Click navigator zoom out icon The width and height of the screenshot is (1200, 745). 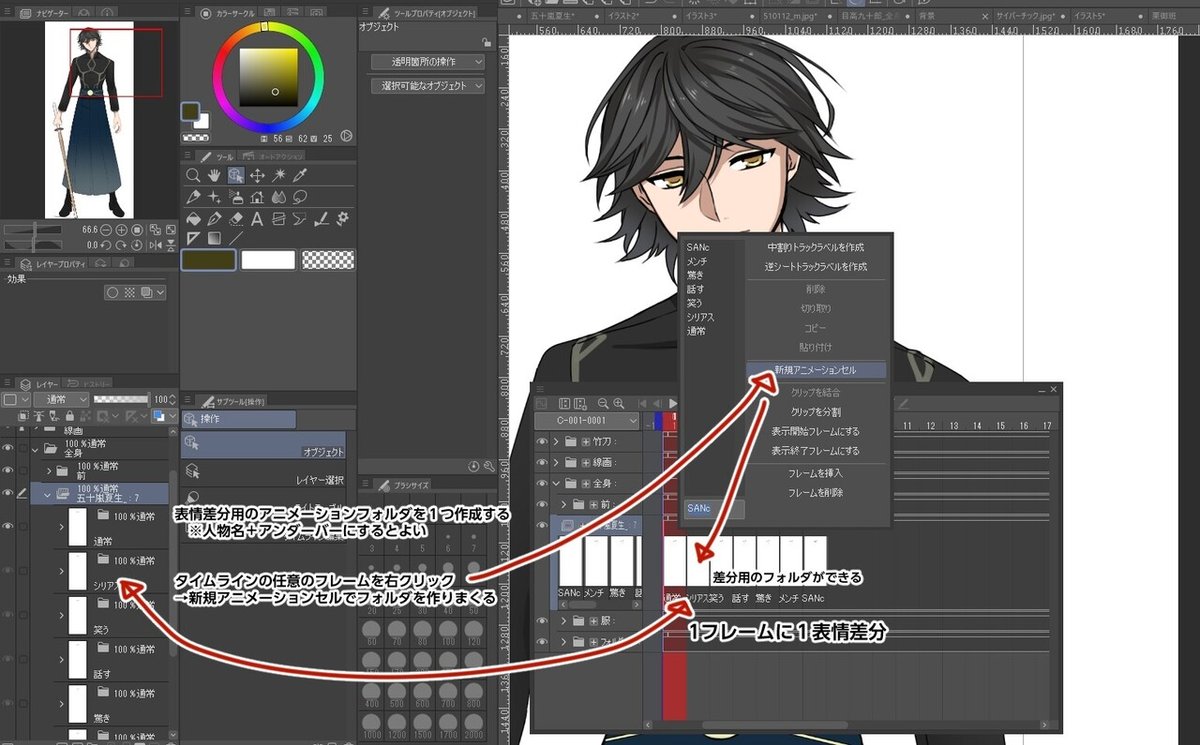click(106, 229)
